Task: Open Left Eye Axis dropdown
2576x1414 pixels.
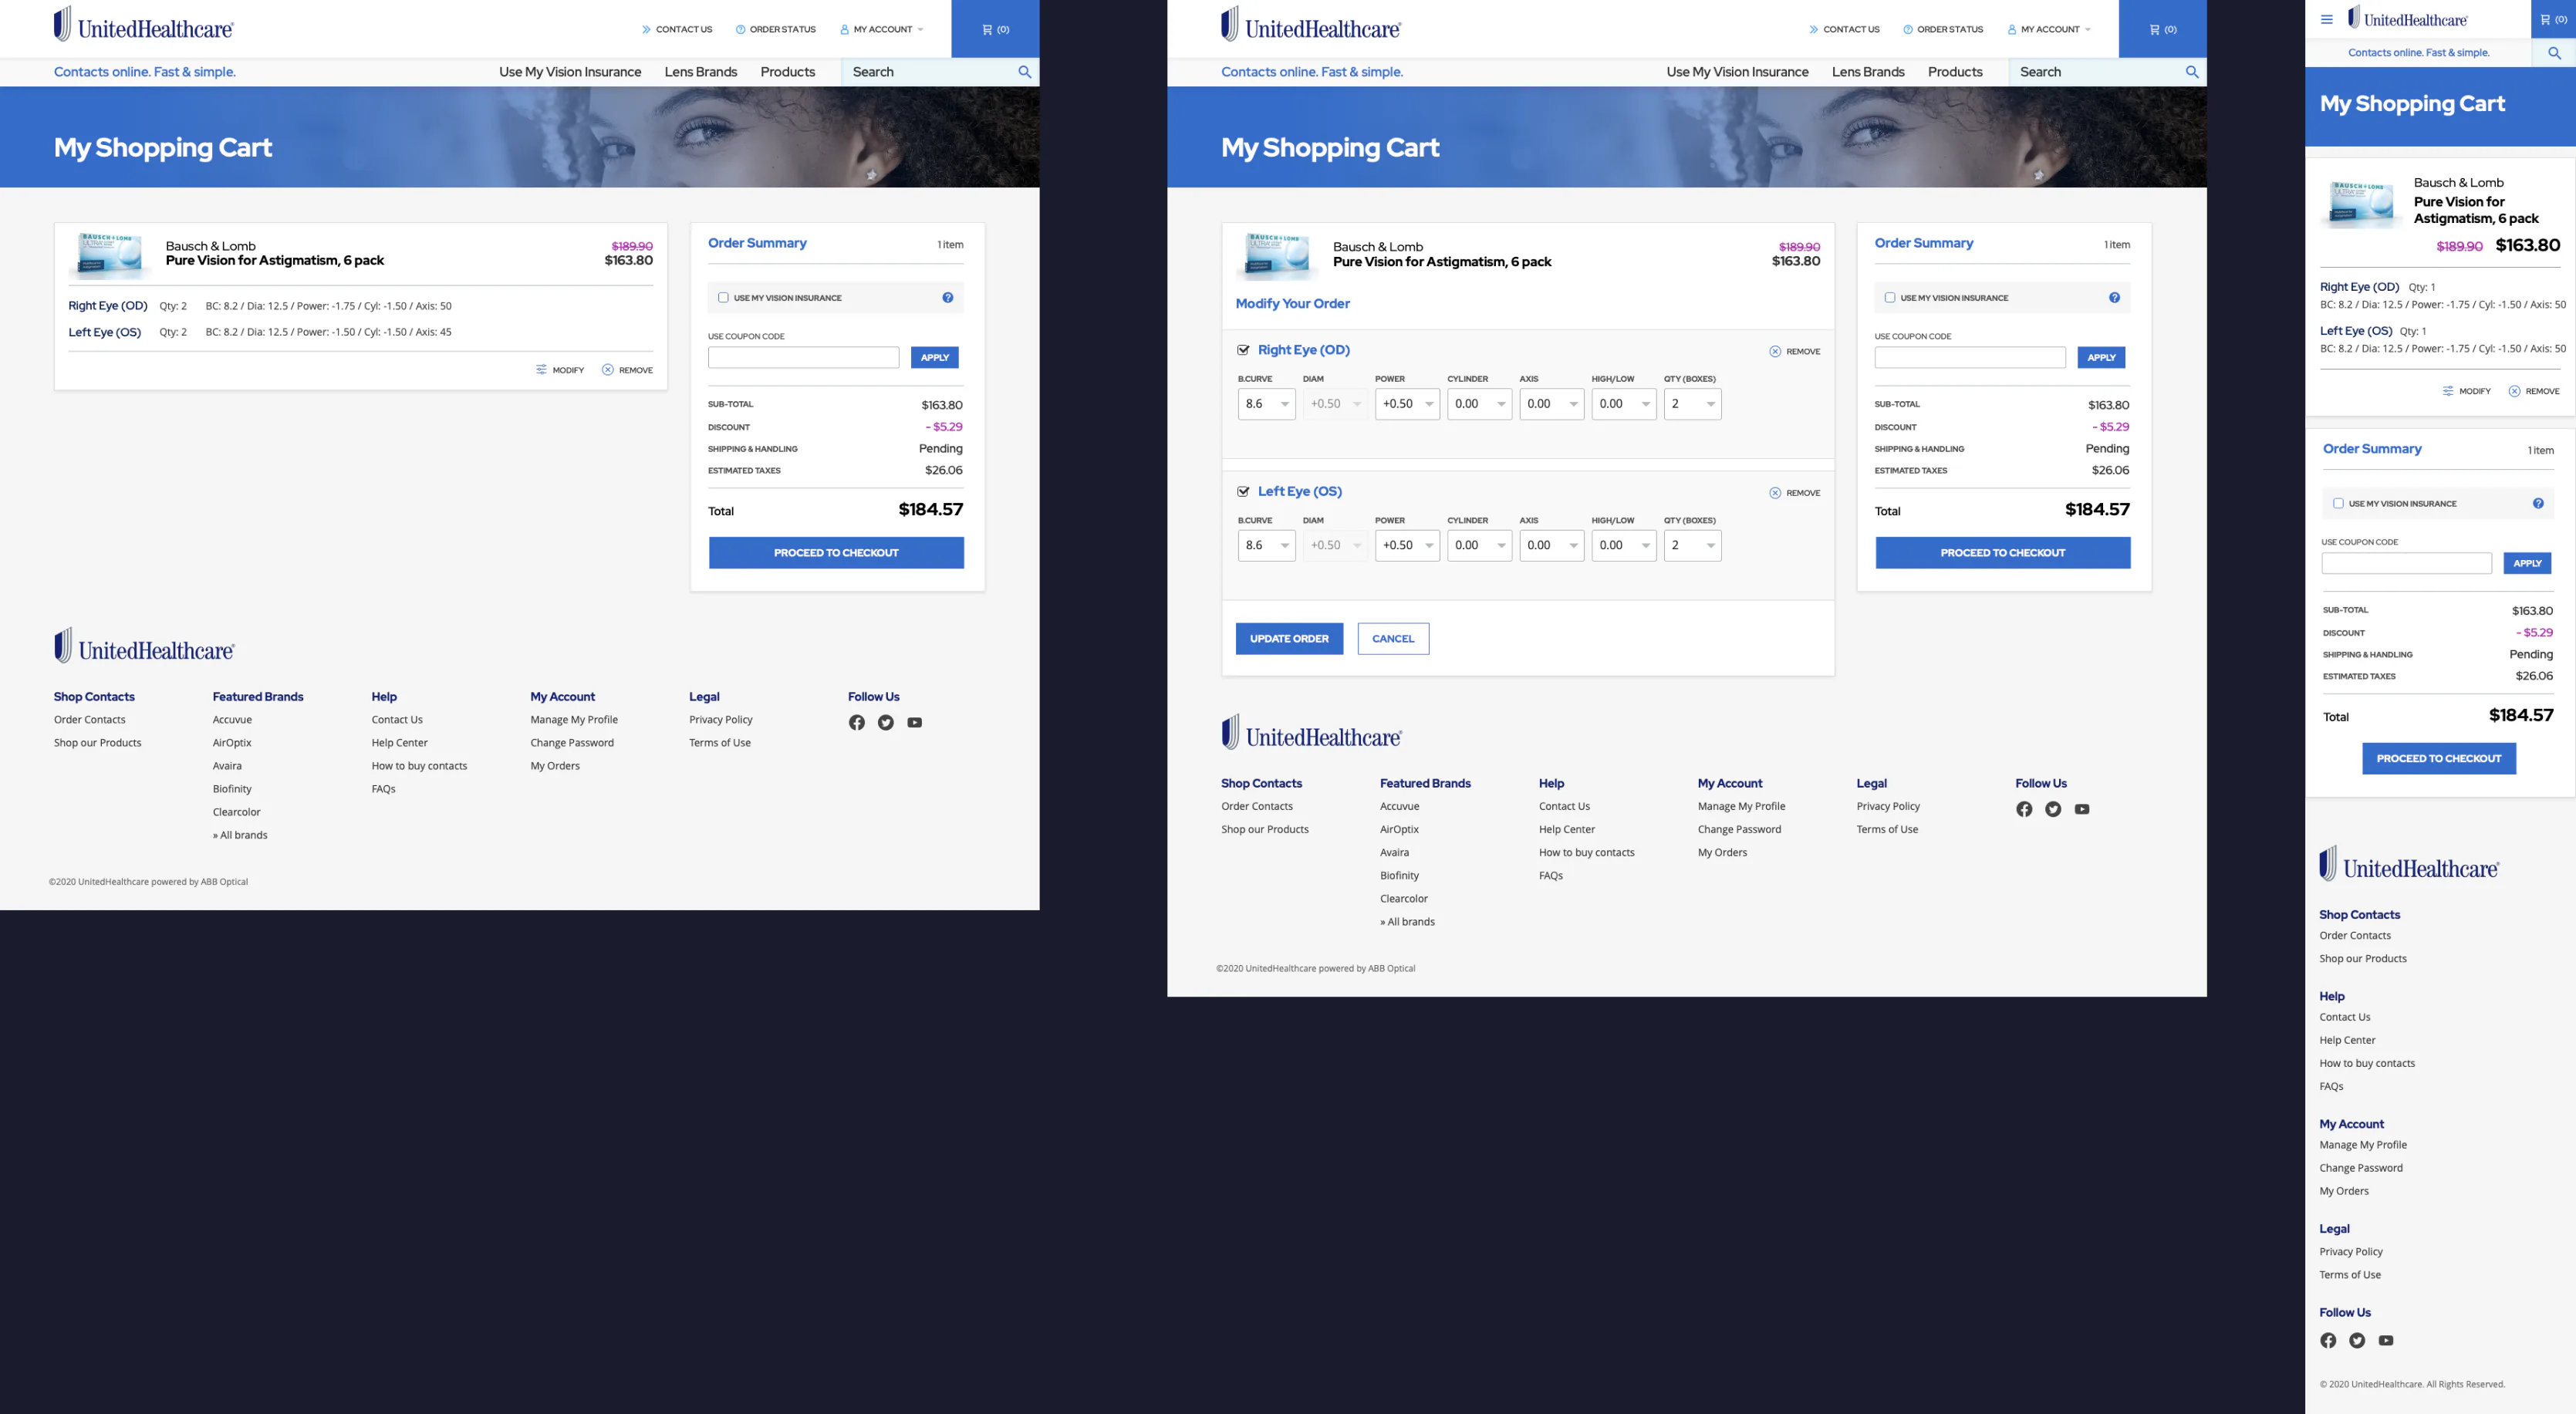Action: pos(1551,545)
